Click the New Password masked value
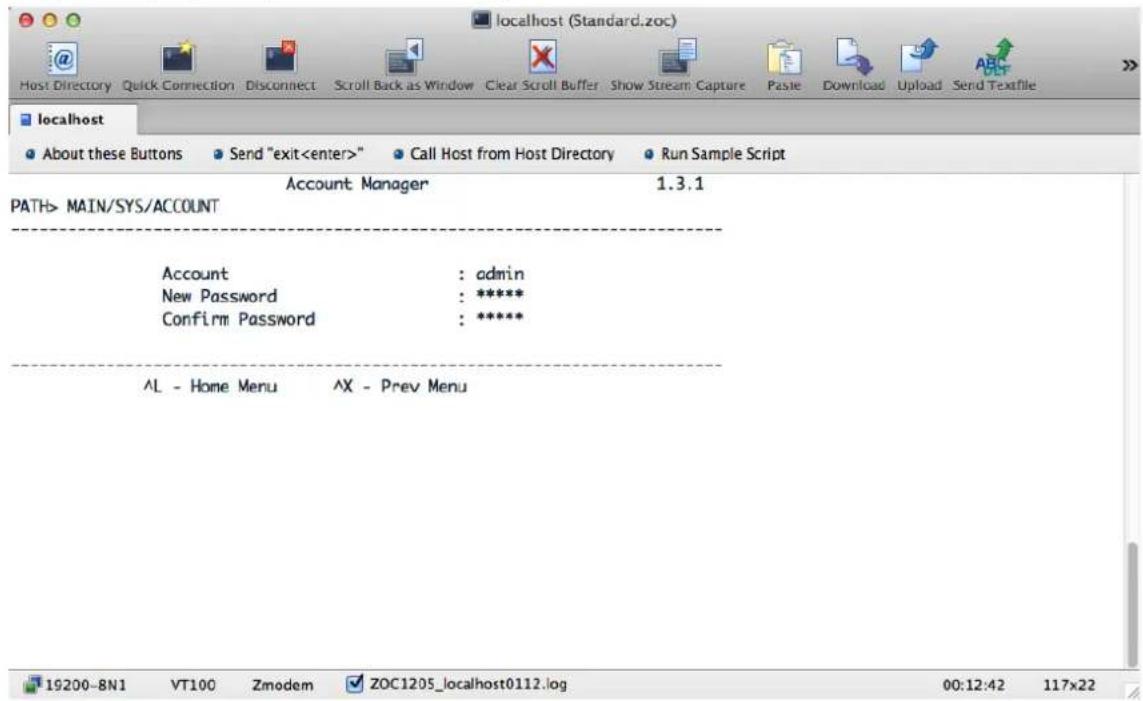The image size is (1143, 701). 499,295
